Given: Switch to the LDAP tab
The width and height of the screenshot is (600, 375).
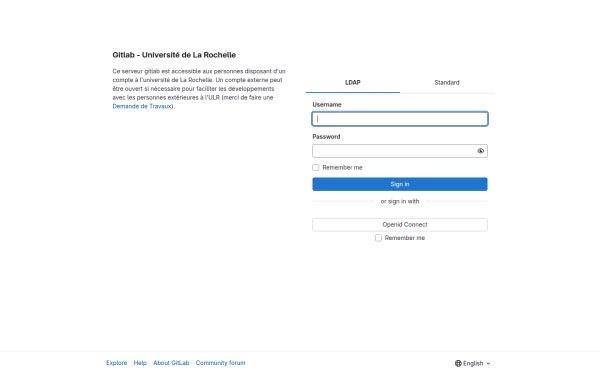Looking at the screenshot, I should (x=353, y=83).
